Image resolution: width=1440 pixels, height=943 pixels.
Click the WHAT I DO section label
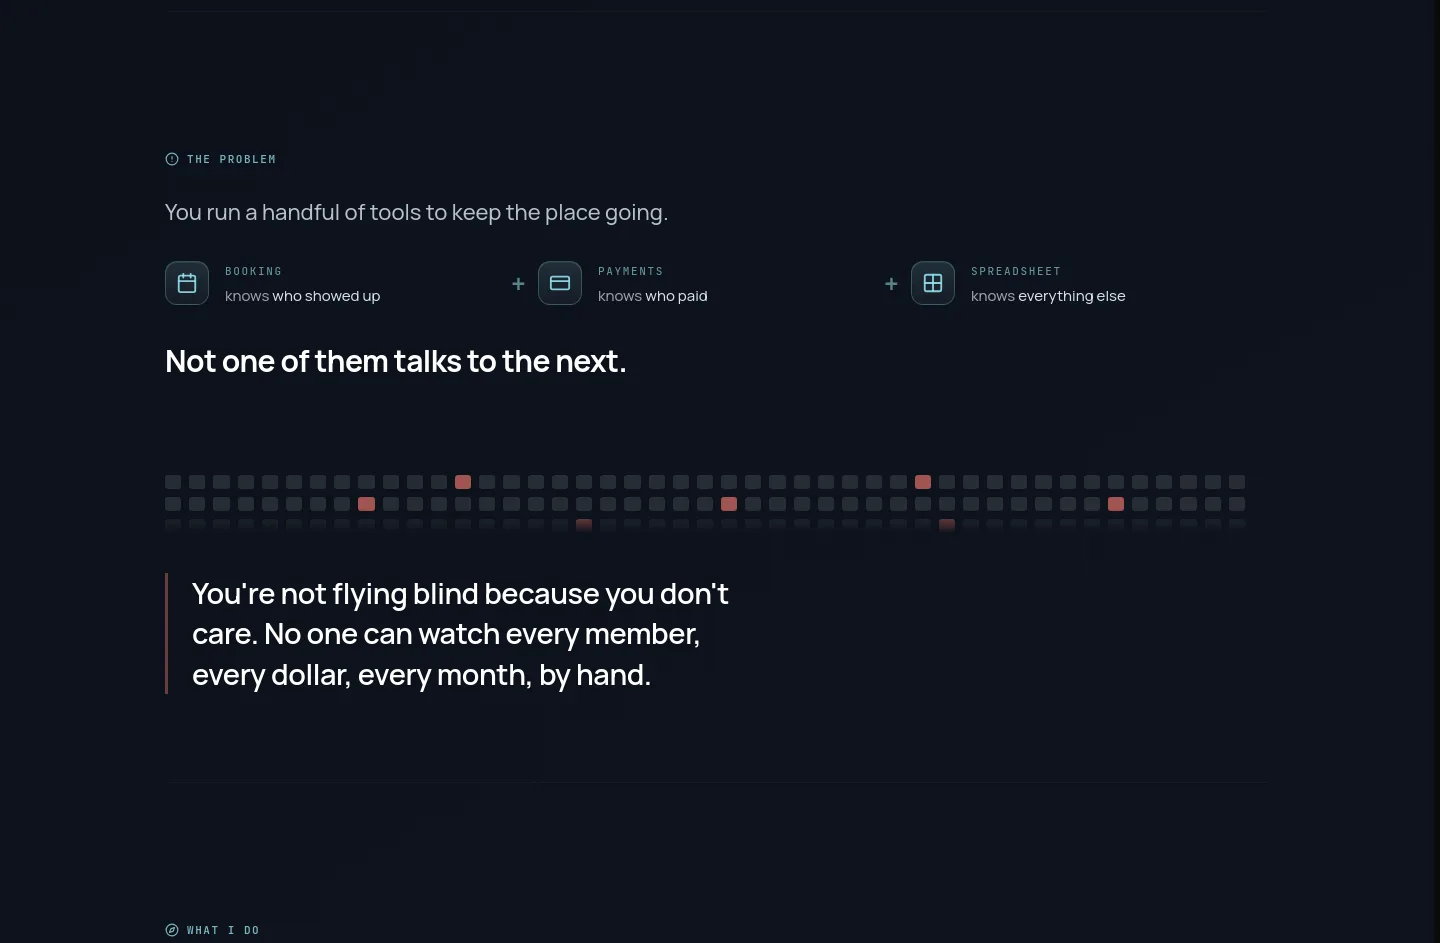point(223,930)
